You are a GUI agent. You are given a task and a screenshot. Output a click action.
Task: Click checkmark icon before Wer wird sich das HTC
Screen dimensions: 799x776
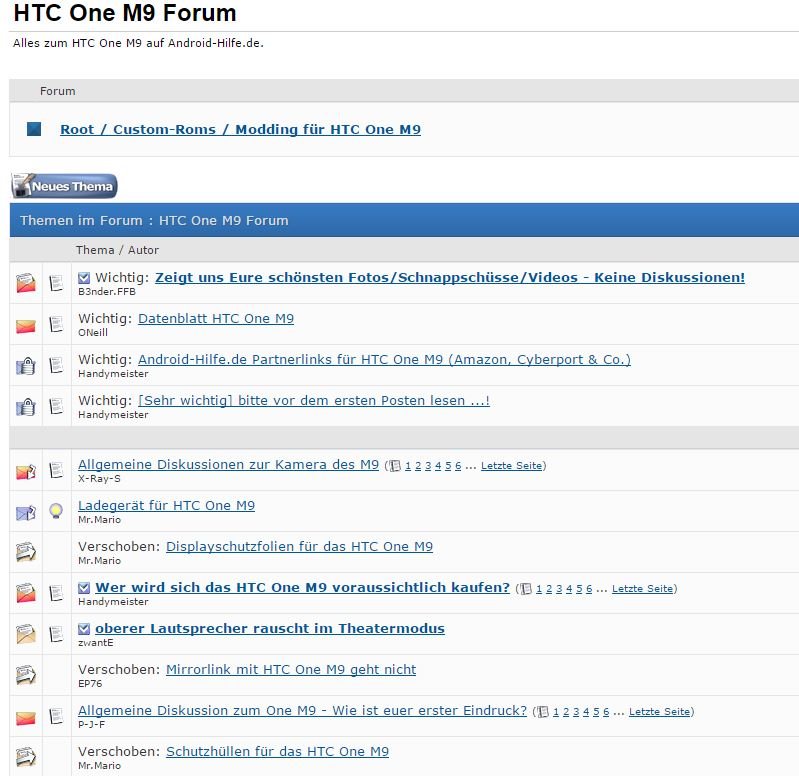(x=84, y=588)
